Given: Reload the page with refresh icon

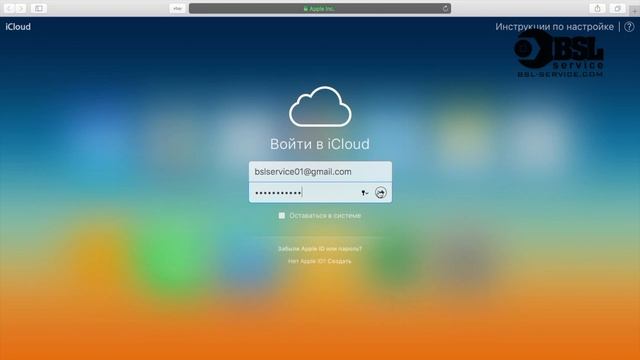Looking at the screenshot, I should coord(445,9).
